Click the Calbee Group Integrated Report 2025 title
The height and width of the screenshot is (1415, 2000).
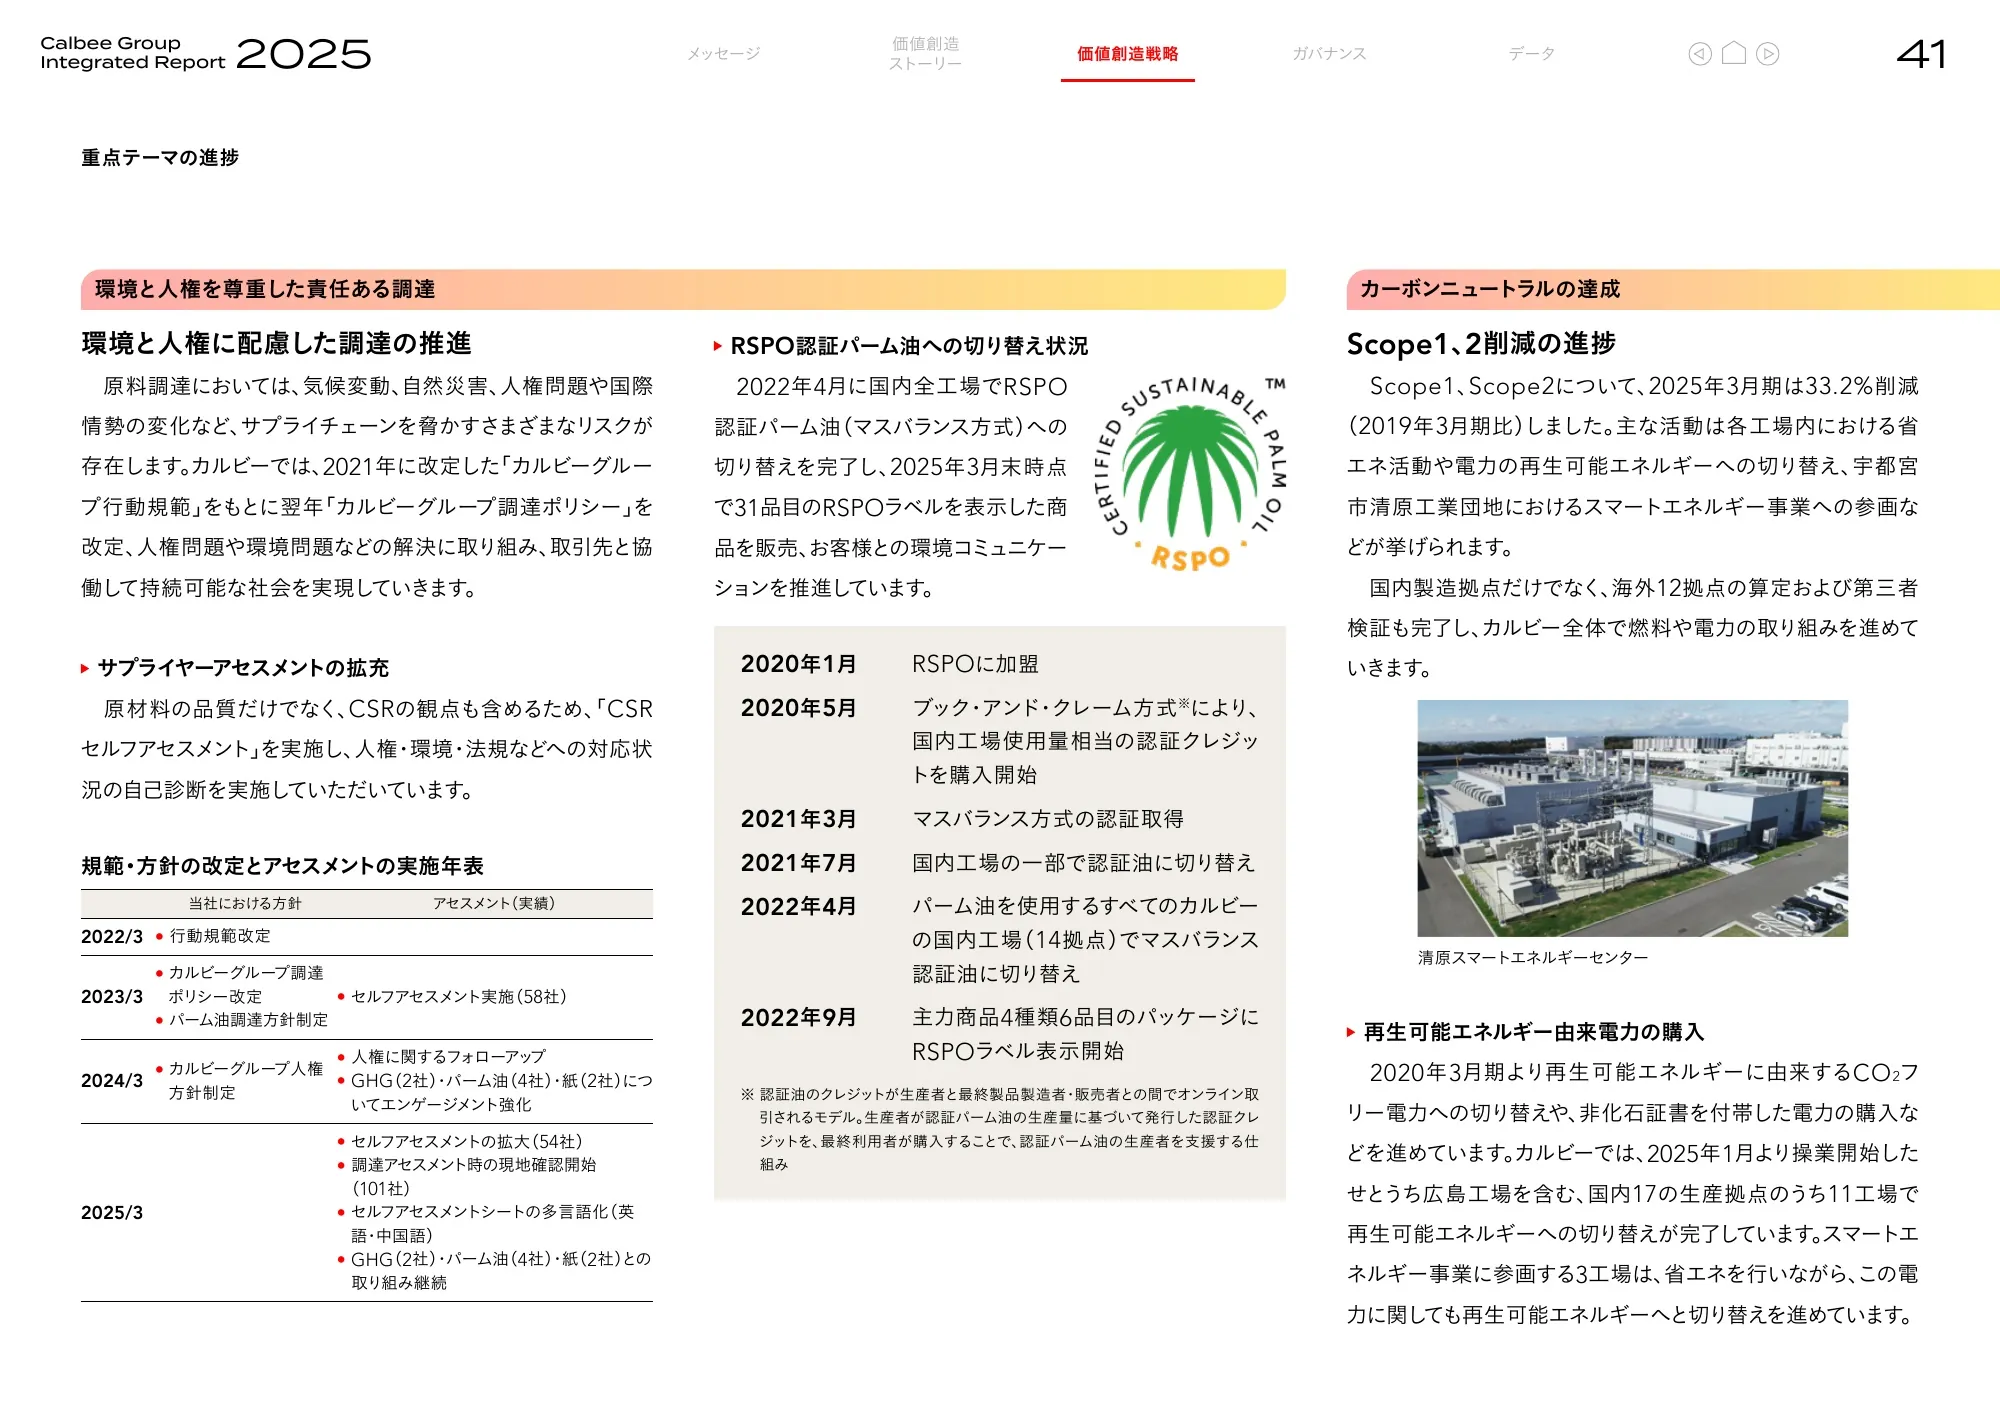(205, 53)
